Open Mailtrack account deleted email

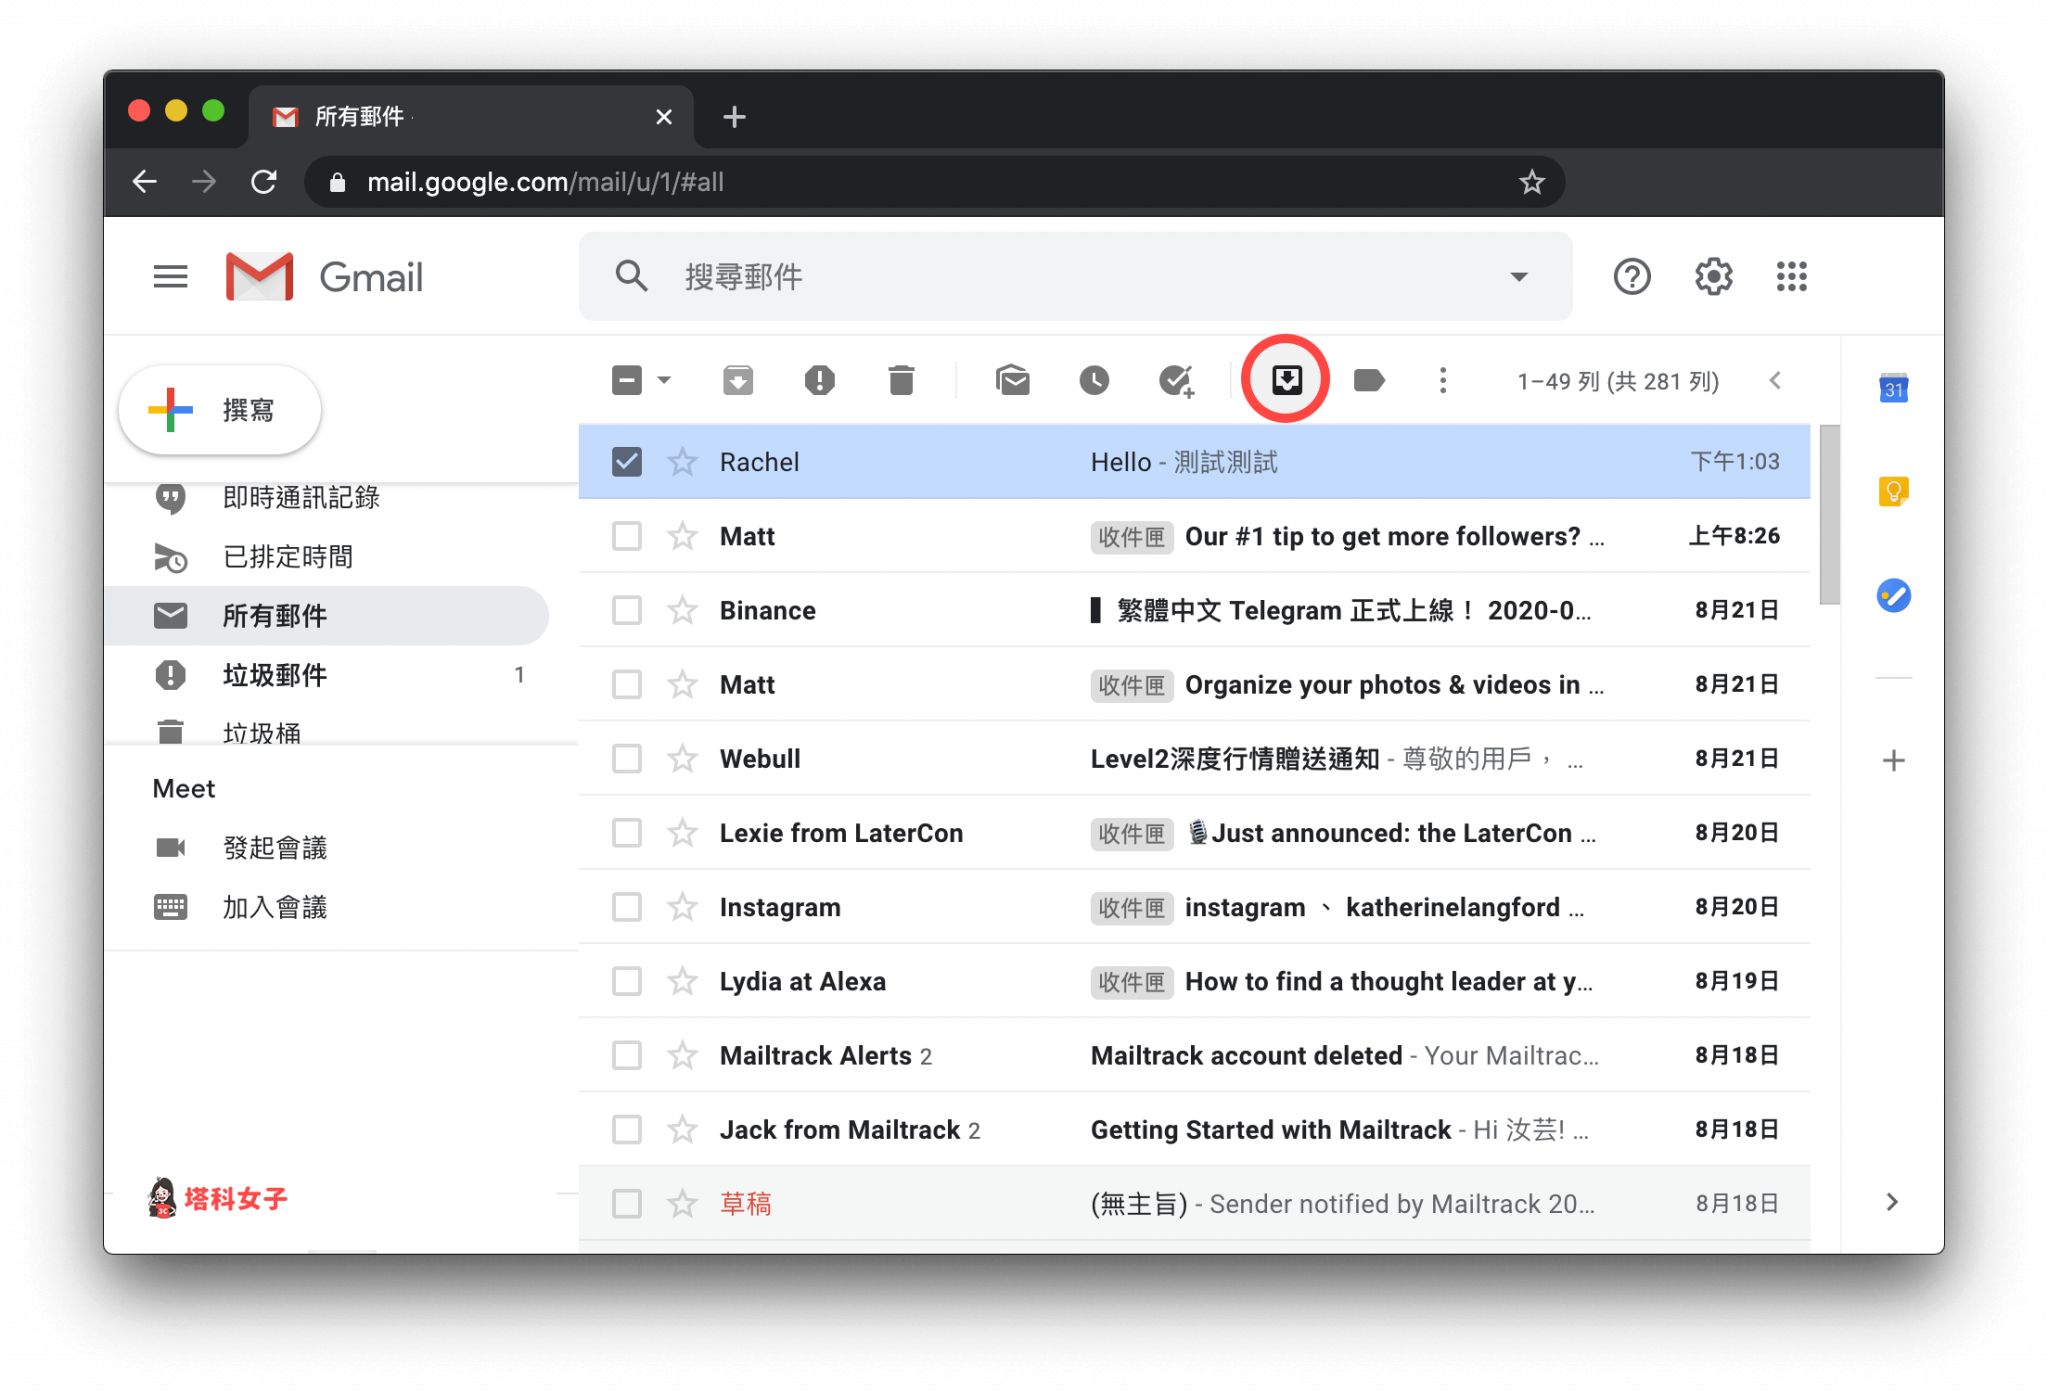[x=1194, y=1055]
